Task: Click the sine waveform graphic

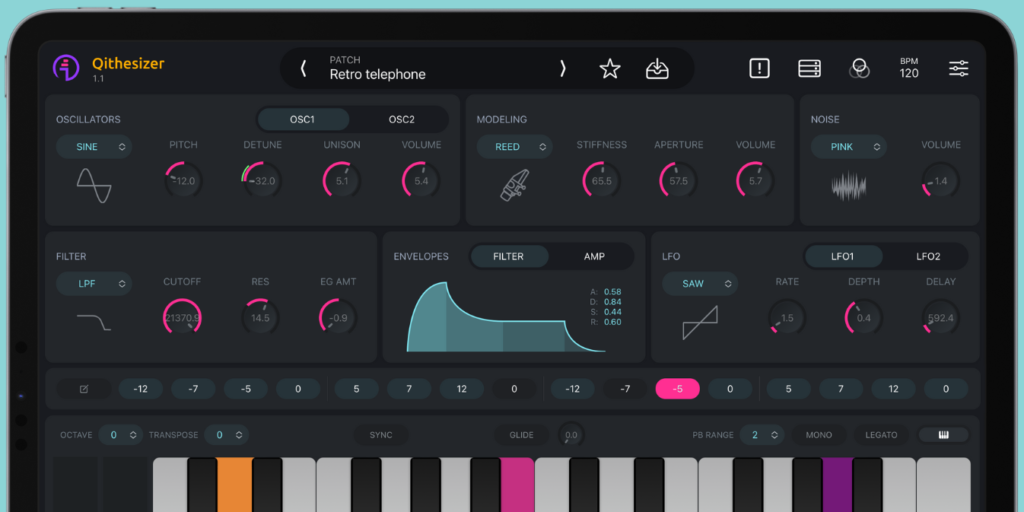Action: (94, 185)
